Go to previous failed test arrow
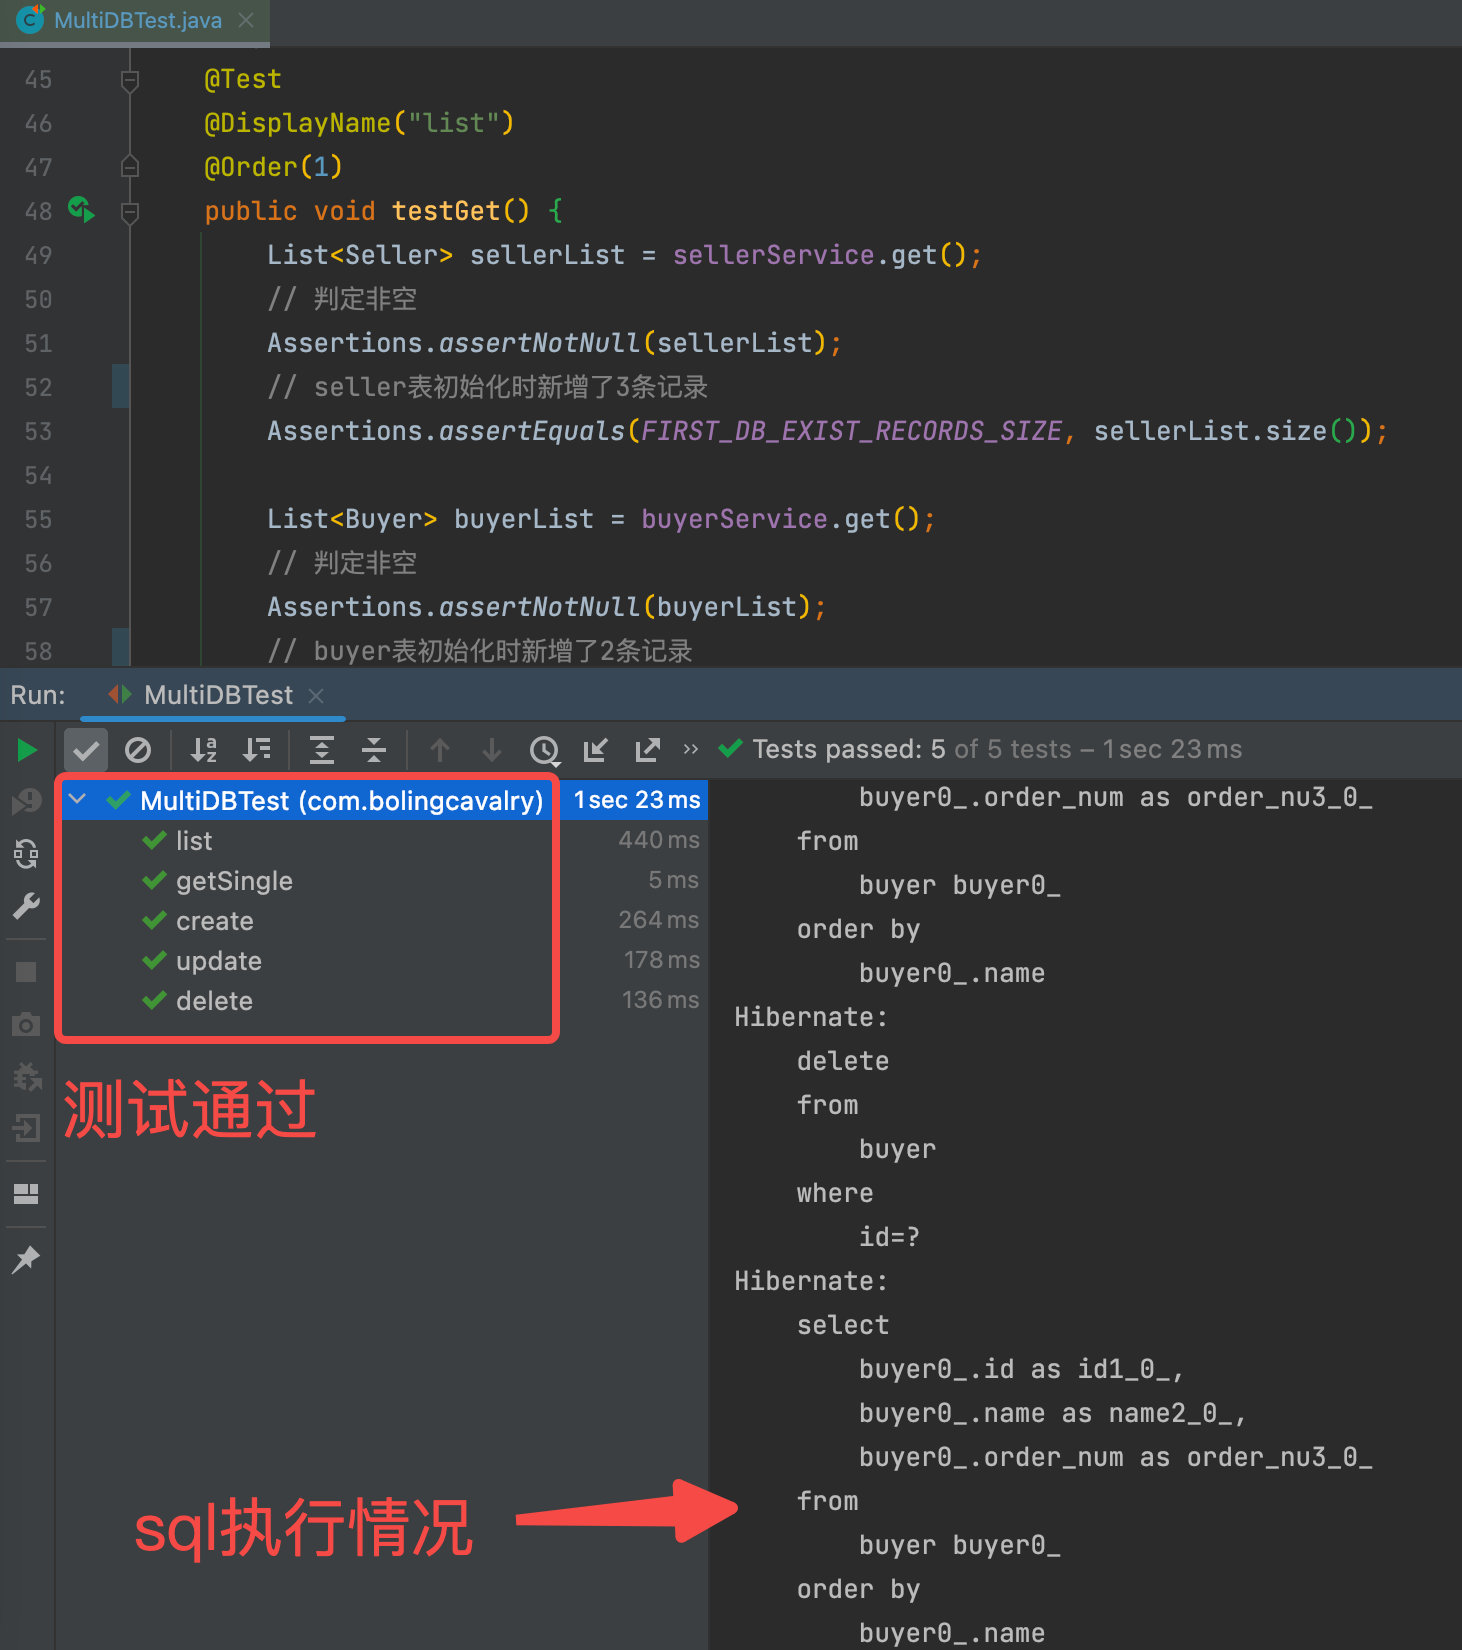 (440, 750)
